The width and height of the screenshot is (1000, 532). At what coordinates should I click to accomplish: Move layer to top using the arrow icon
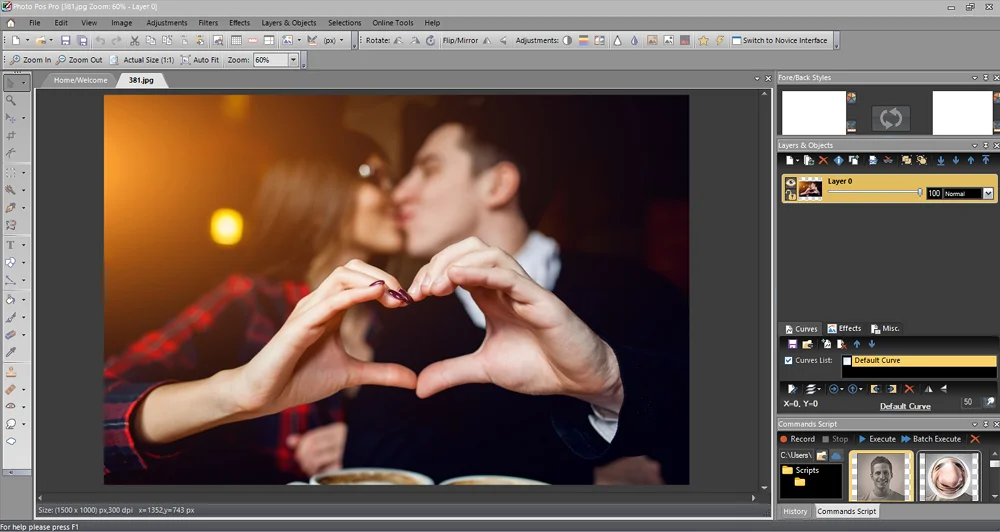(985, 160)
